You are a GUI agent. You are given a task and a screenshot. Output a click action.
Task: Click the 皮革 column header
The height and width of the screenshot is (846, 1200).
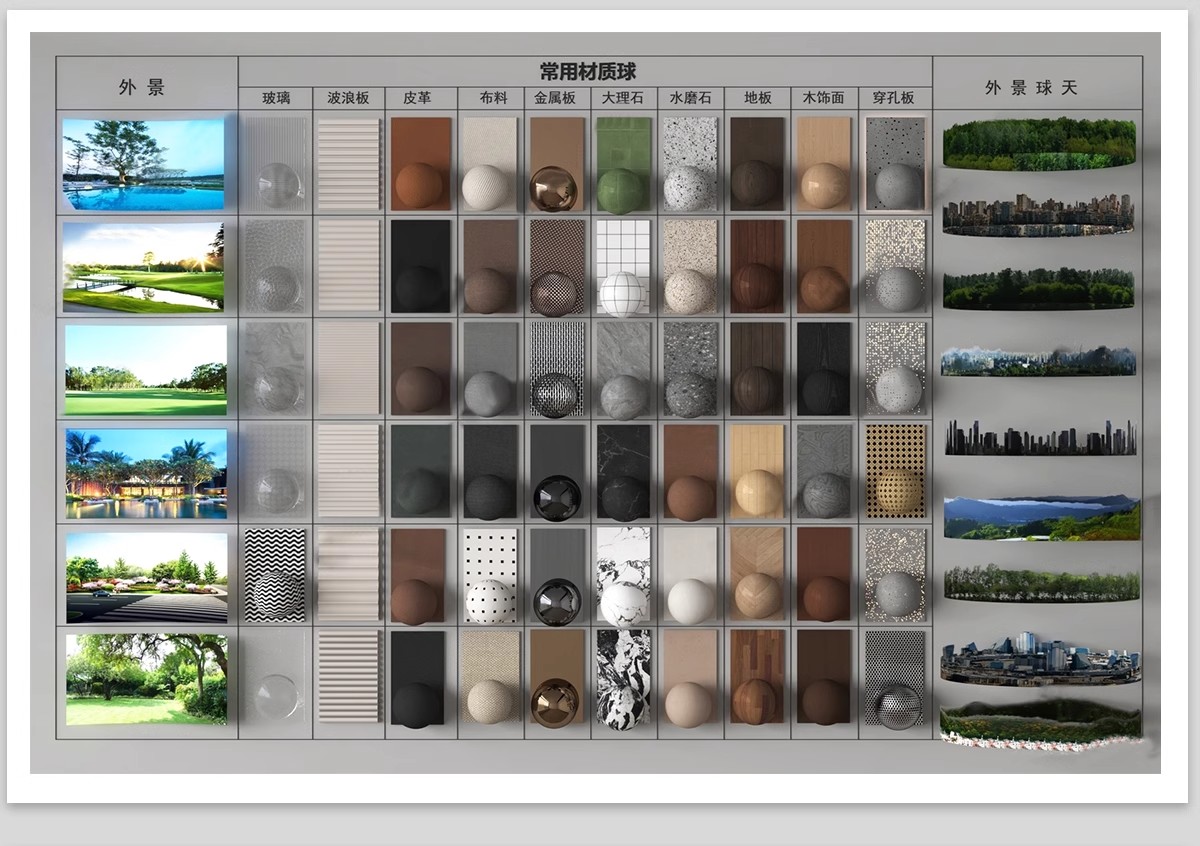[x=417, y=98]
